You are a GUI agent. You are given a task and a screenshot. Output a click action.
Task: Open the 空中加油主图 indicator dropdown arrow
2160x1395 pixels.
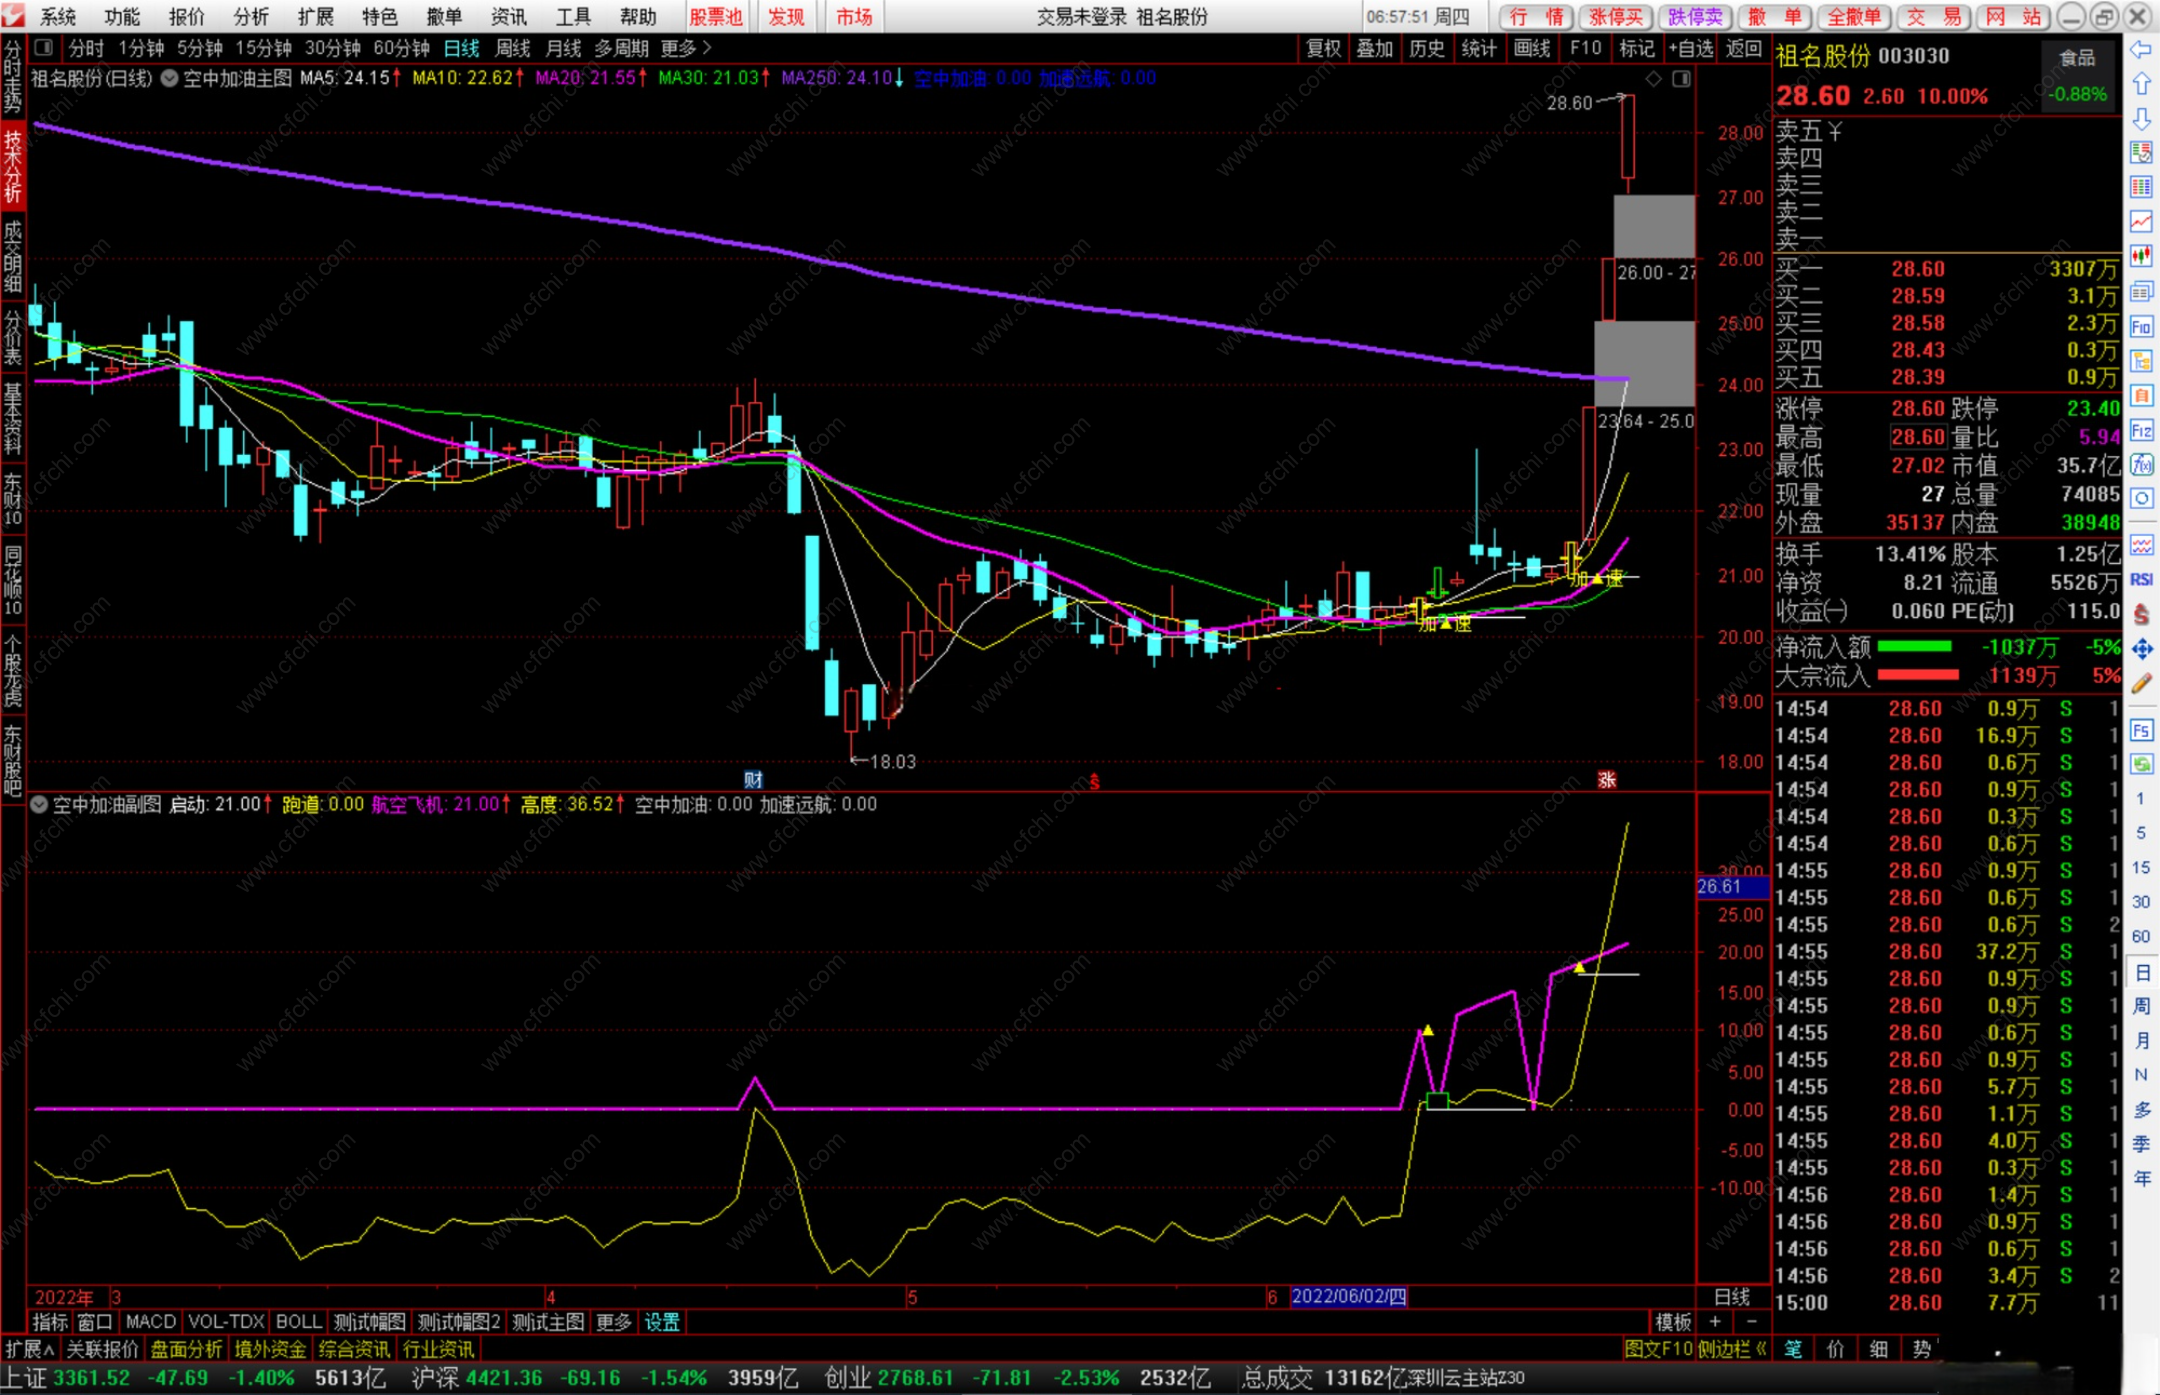point(169,78)
